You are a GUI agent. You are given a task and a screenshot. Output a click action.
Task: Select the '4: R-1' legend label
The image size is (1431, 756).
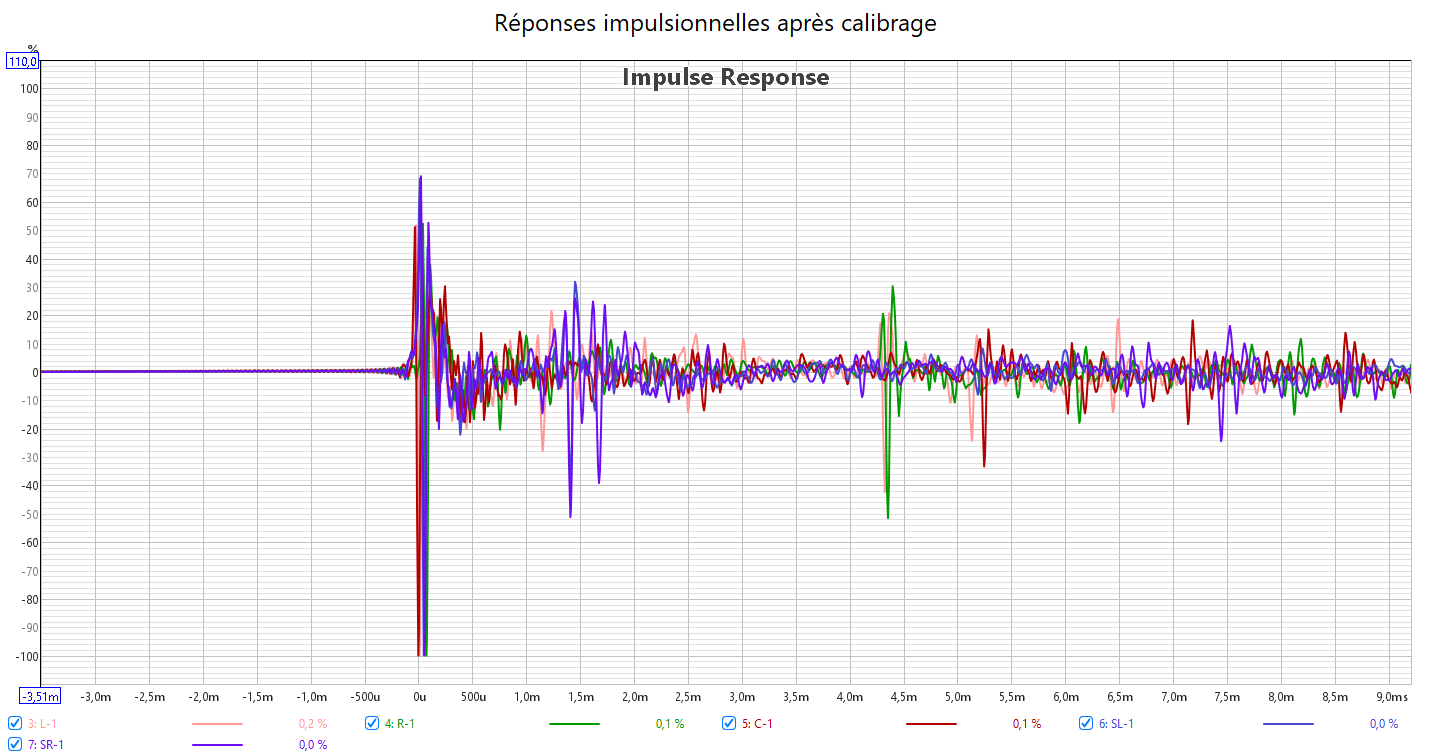(400, 723)
